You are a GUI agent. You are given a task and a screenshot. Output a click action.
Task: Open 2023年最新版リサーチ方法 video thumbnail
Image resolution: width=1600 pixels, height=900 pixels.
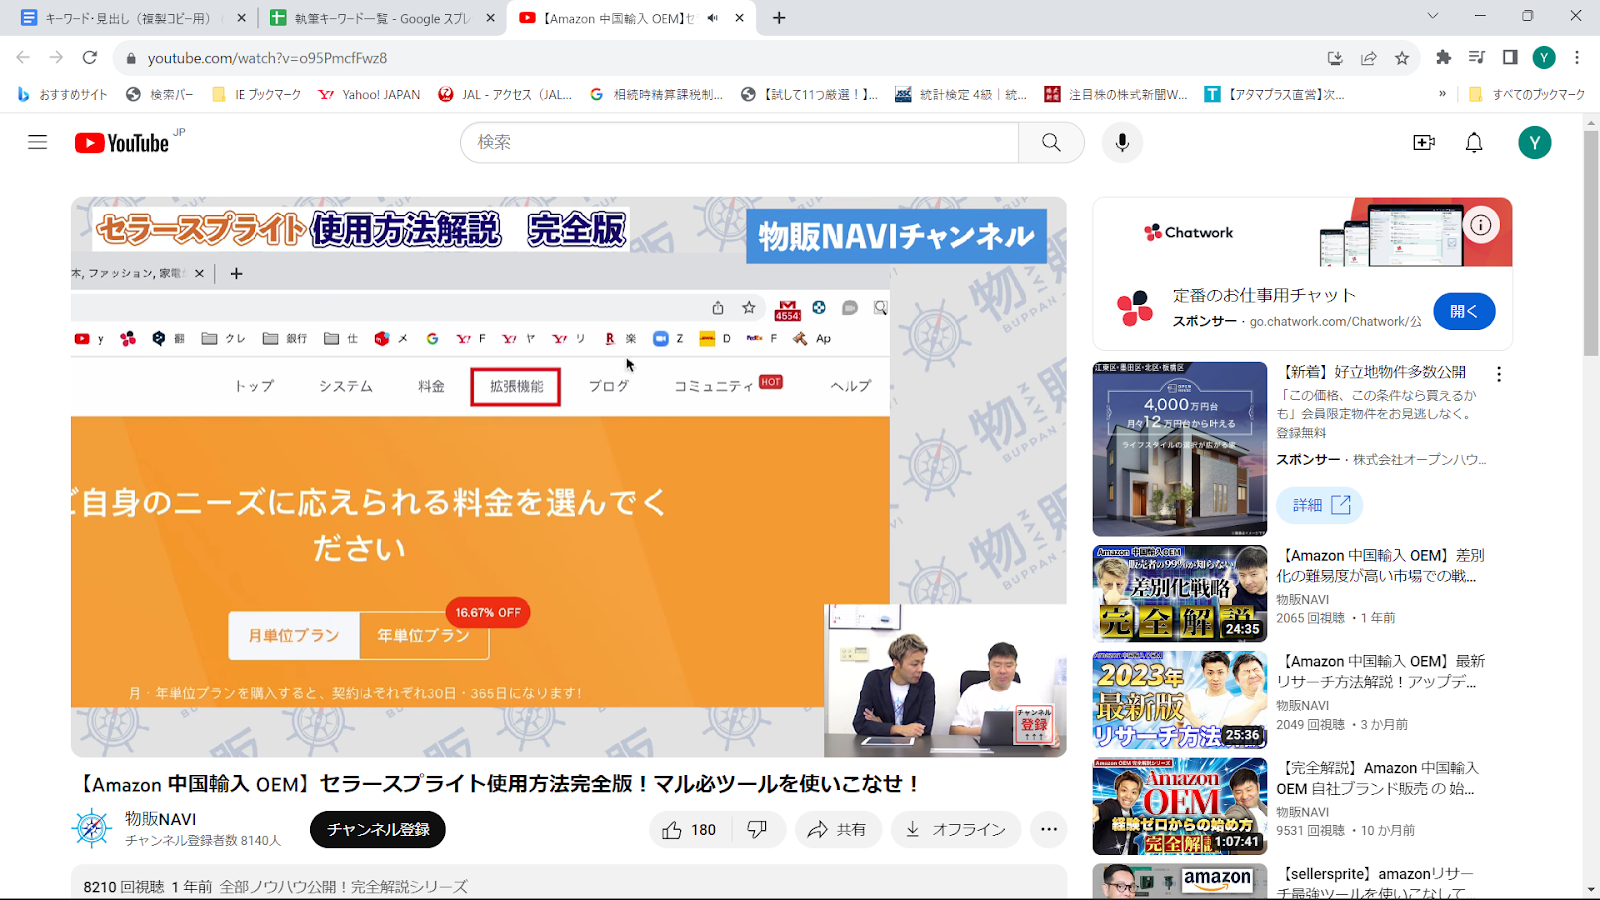[1180, 700]
